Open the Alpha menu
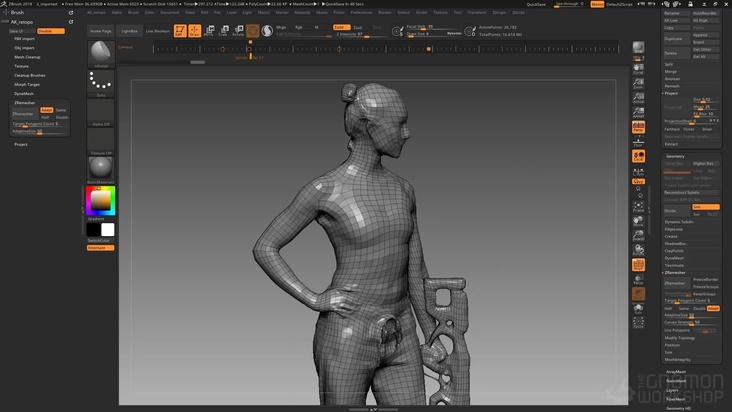Screen dimensions: 732x412 point(117,13)
